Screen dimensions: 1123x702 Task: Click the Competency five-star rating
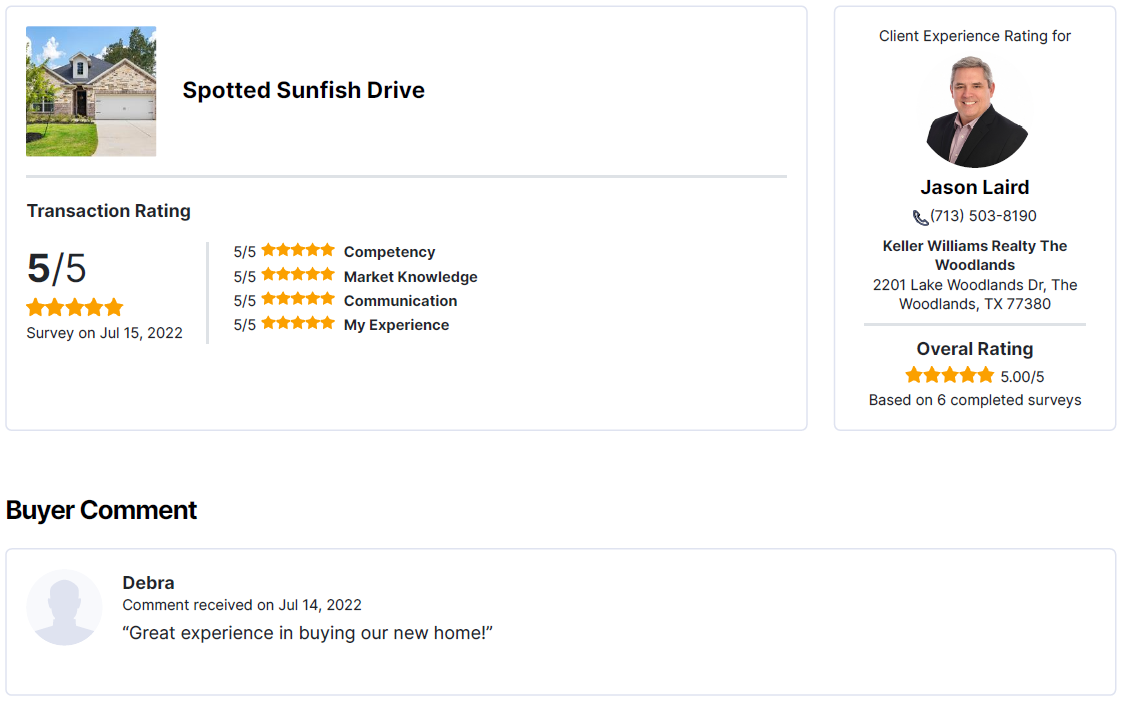pos(298,250)
